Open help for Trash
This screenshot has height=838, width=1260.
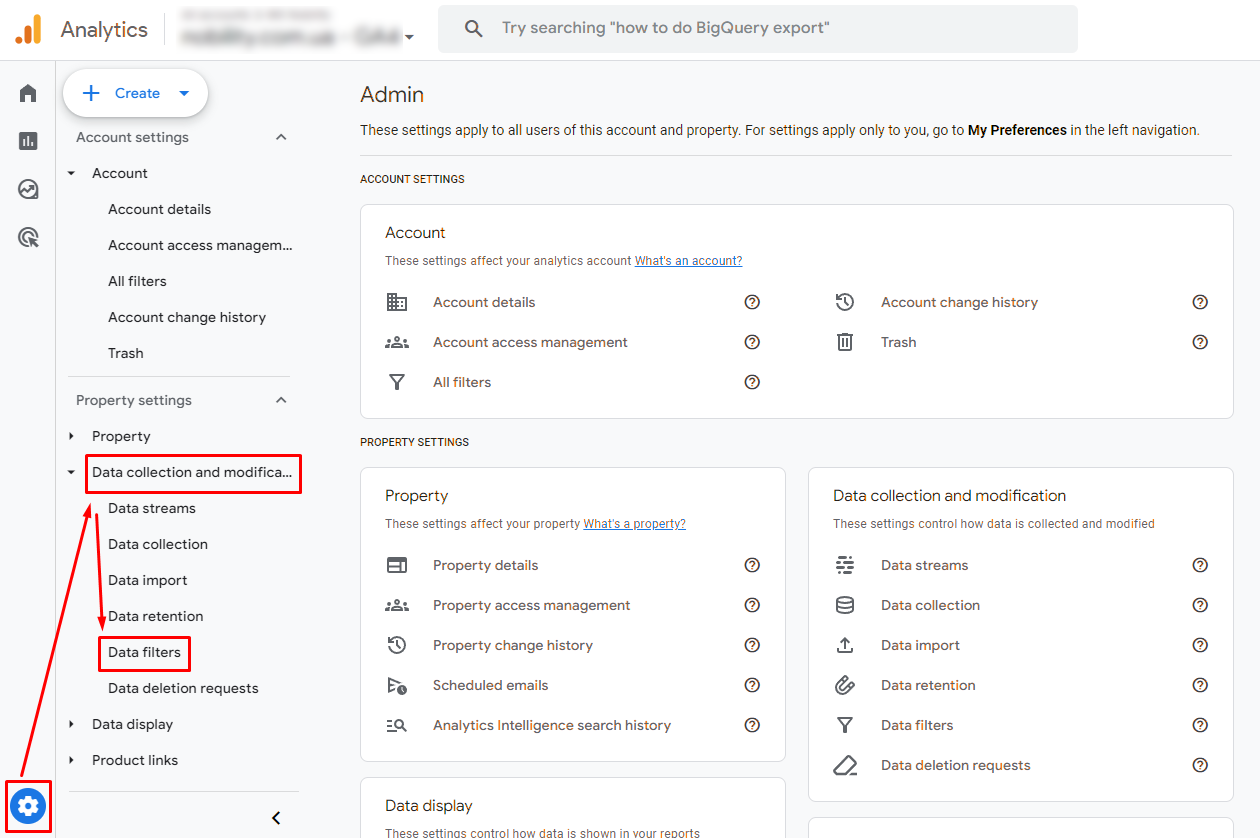[x=1200, y=342]
